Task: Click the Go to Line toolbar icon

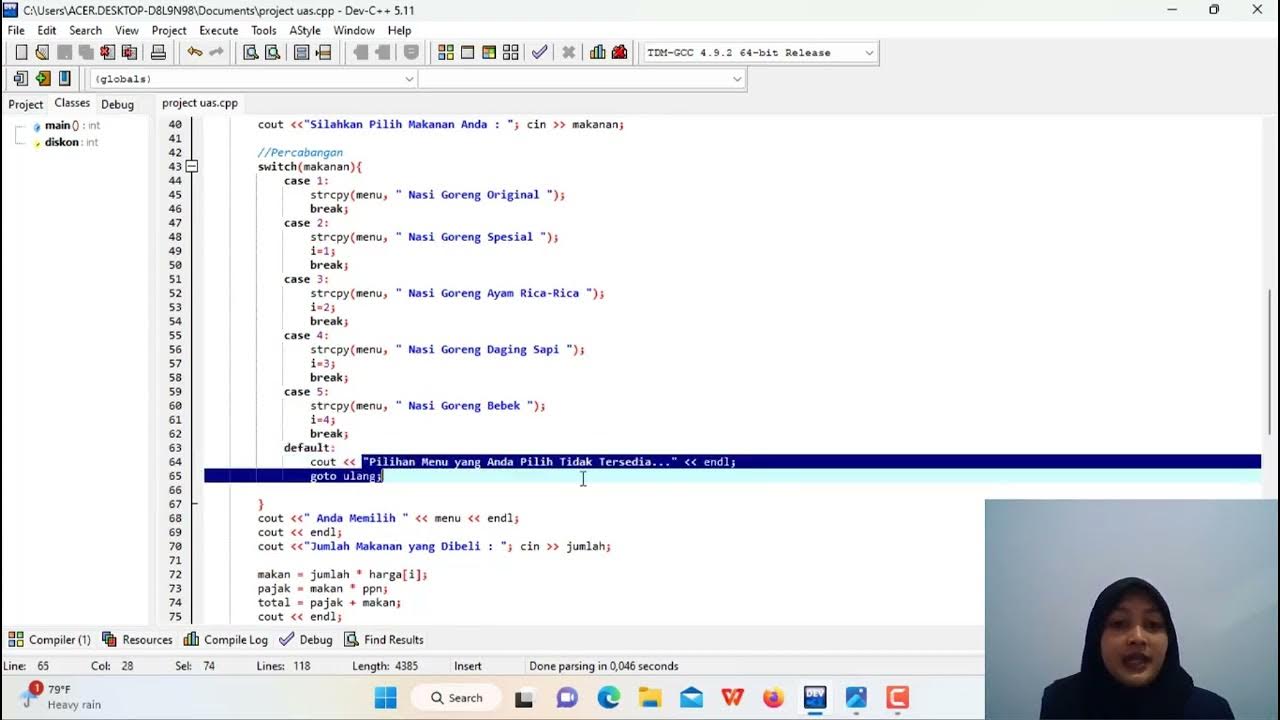Action: pyautogui.click(x=323, y=52)
